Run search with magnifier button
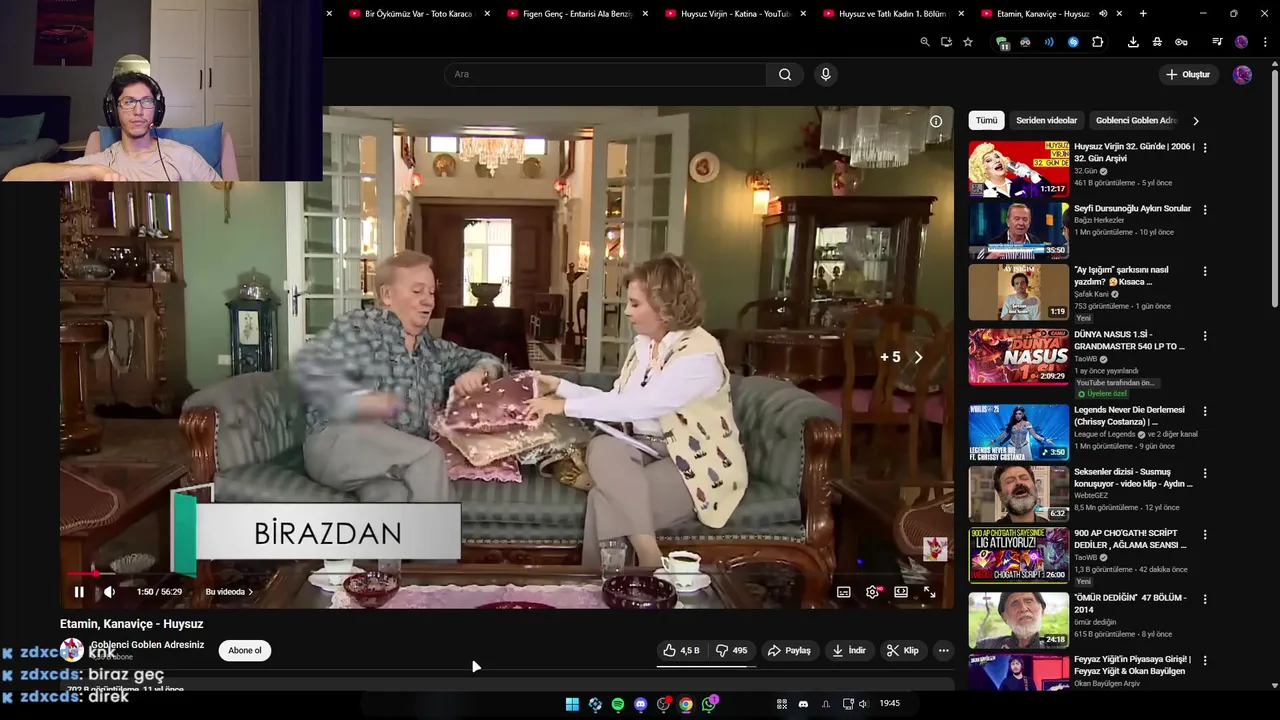 785,74
